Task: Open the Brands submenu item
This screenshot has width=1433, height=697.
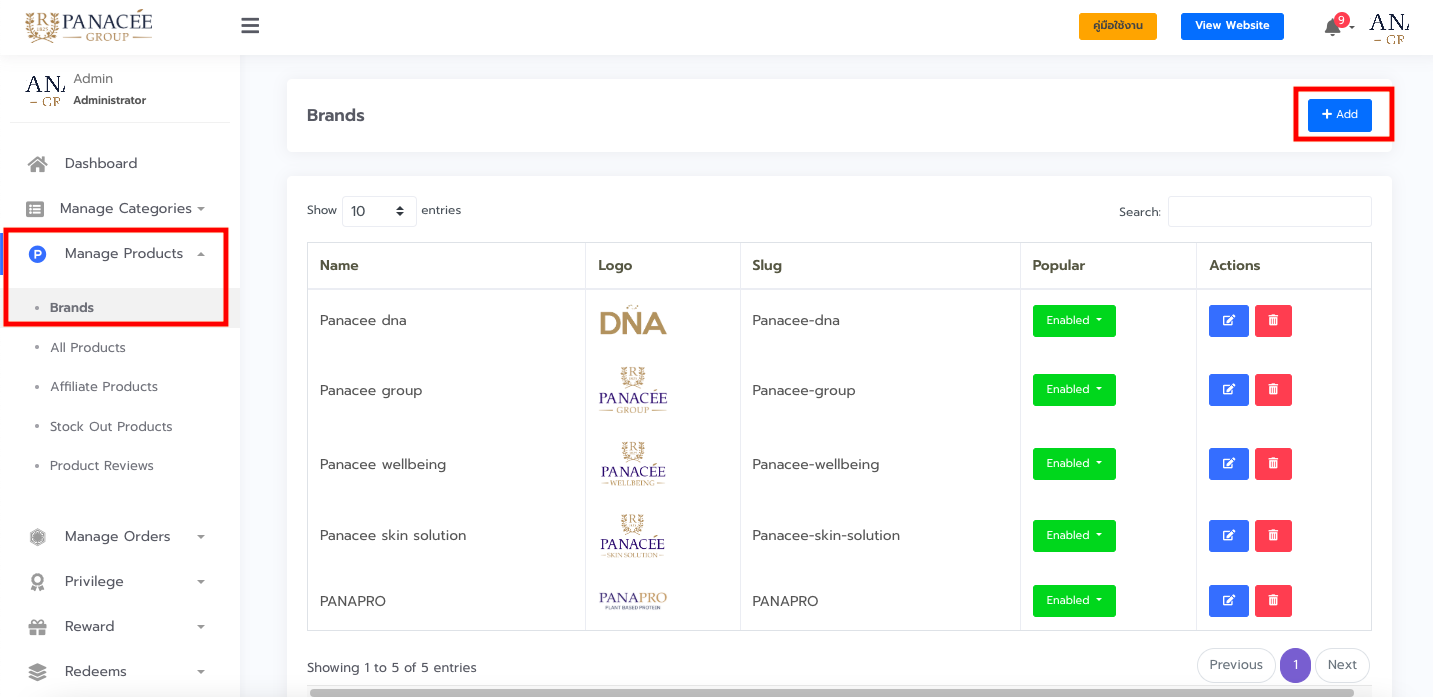Action: tap(72, 308)
